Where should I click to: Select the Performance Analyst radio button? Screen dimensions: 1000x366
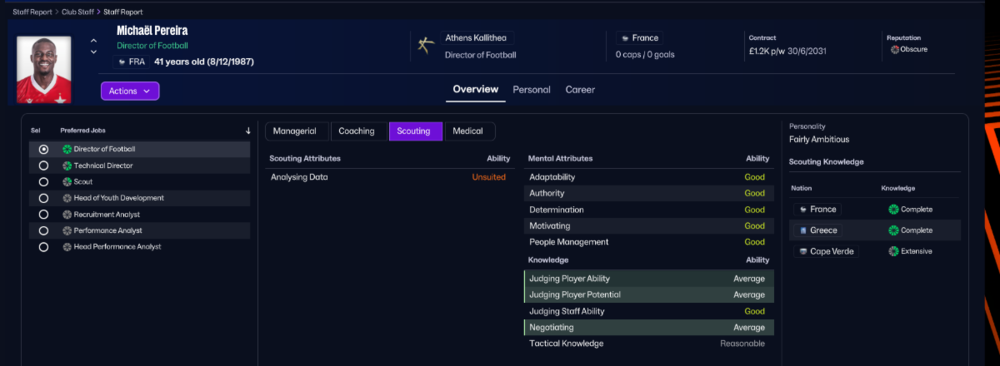[x=43, y=231]
